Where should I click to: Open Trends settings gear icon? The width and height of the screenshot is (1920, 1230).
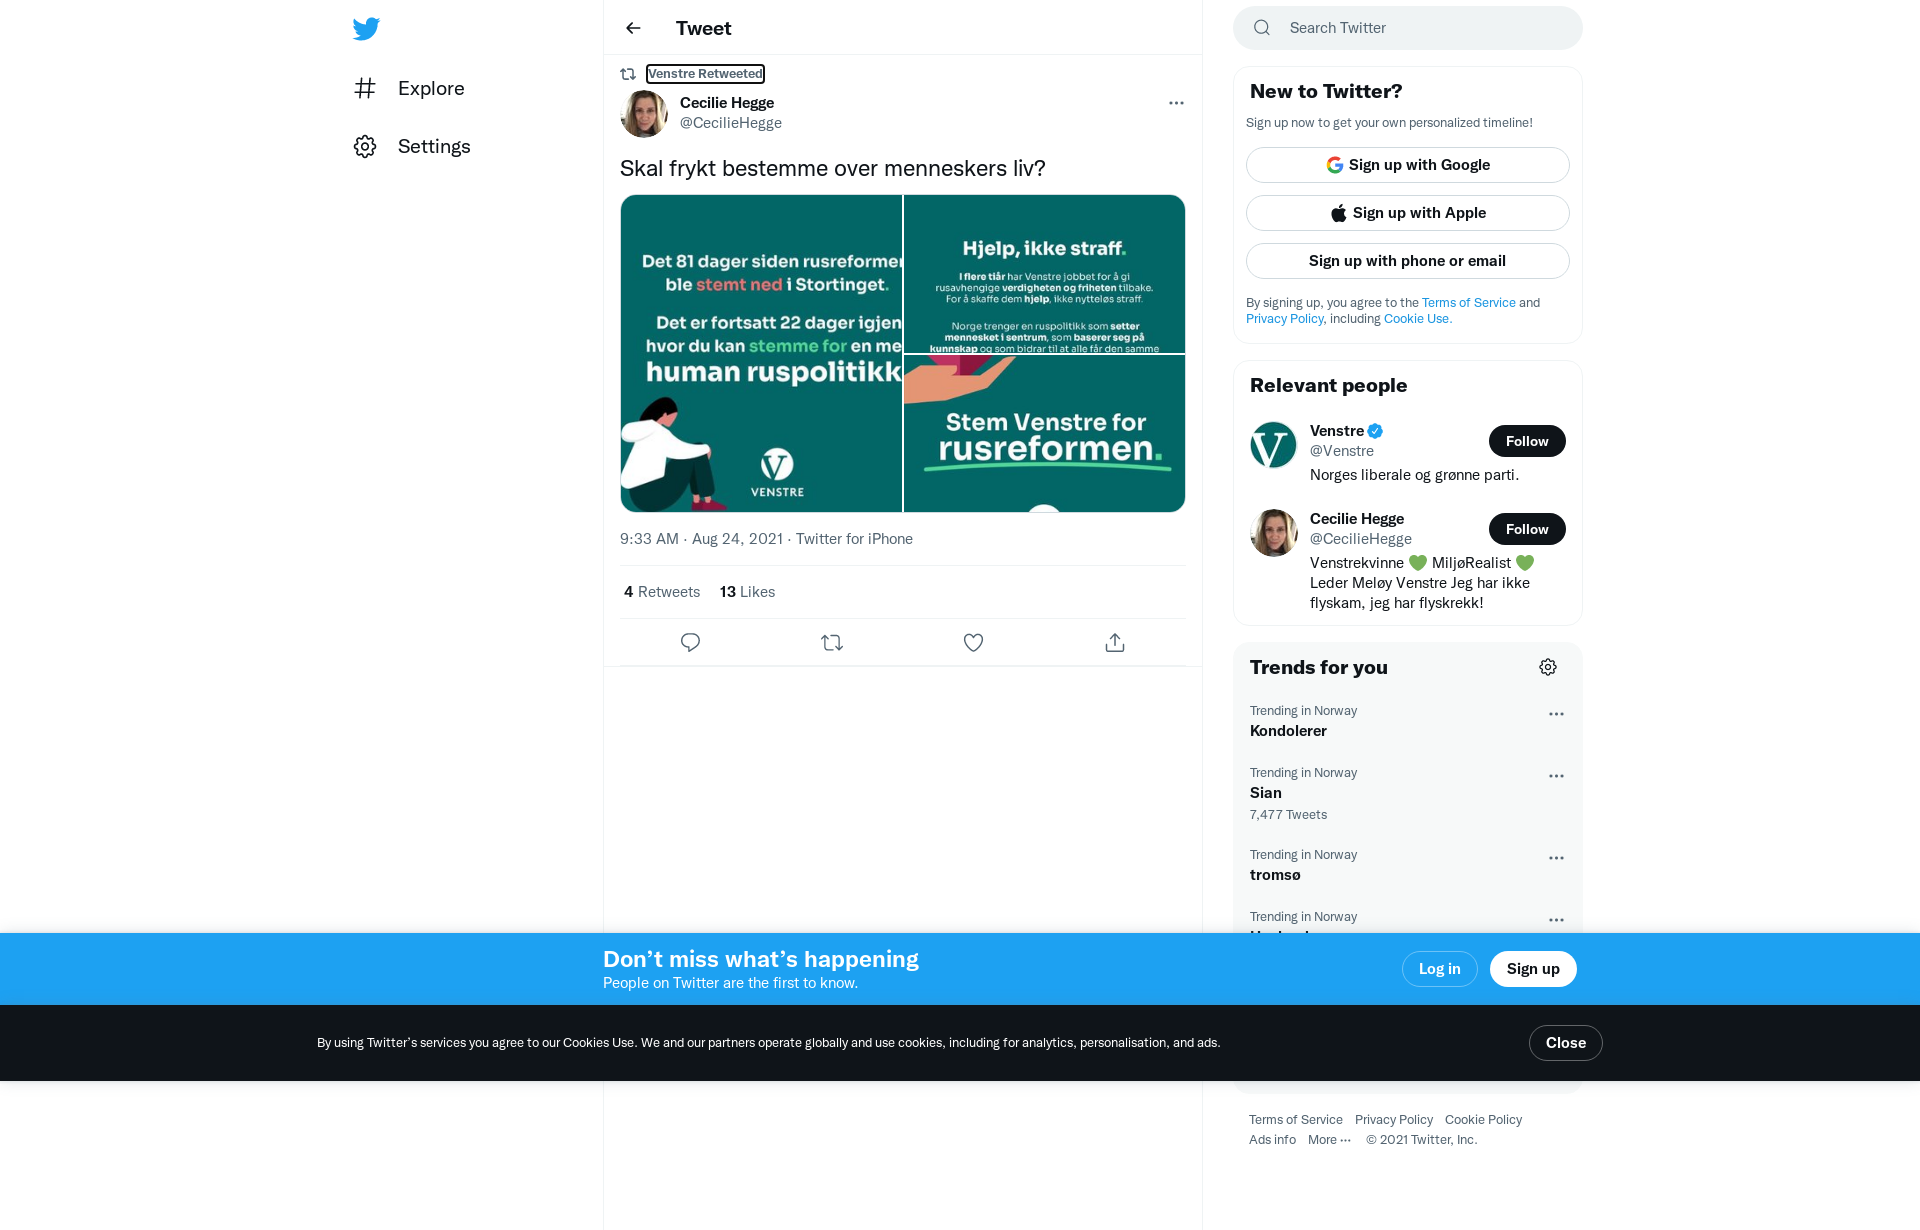[1548, 667]
